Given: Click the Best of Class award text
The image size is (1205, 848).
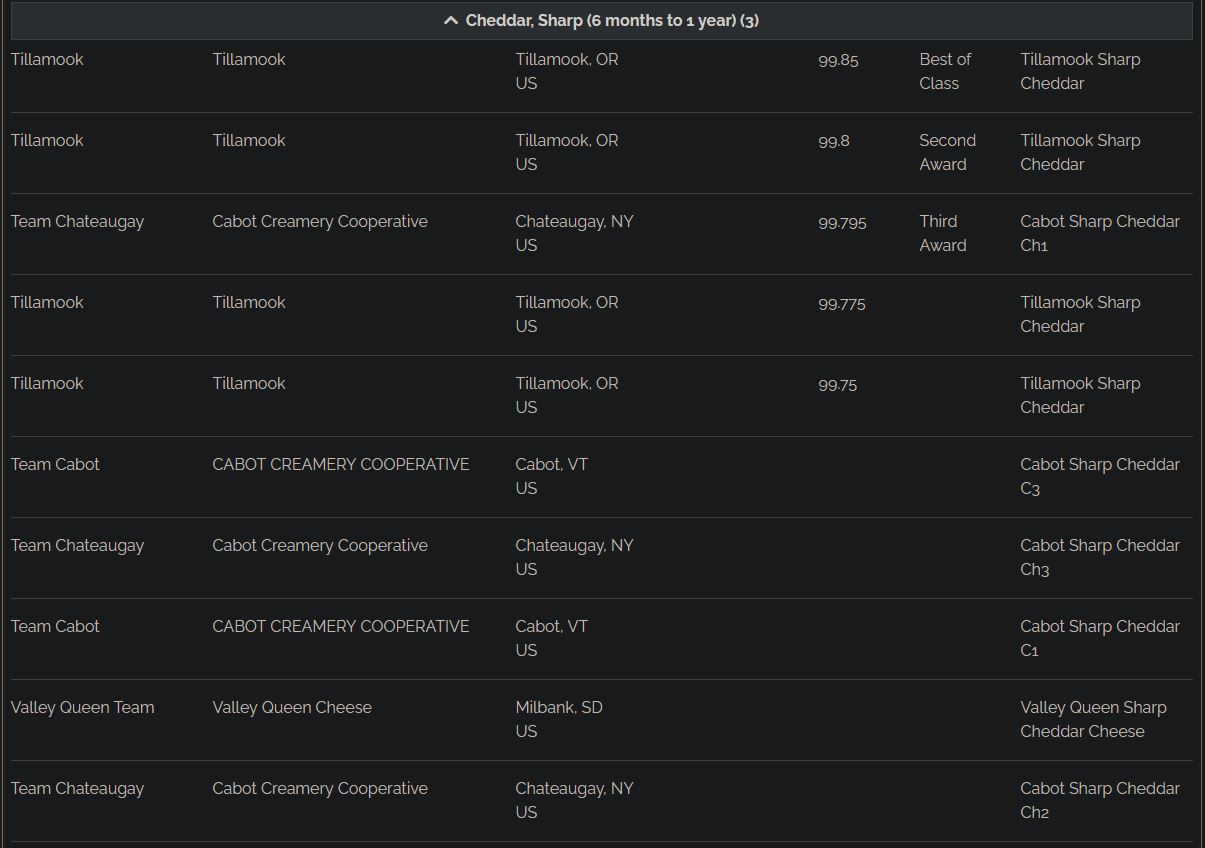Looking at the screenshot, I should pyautogui.click(x=945, y=71).
